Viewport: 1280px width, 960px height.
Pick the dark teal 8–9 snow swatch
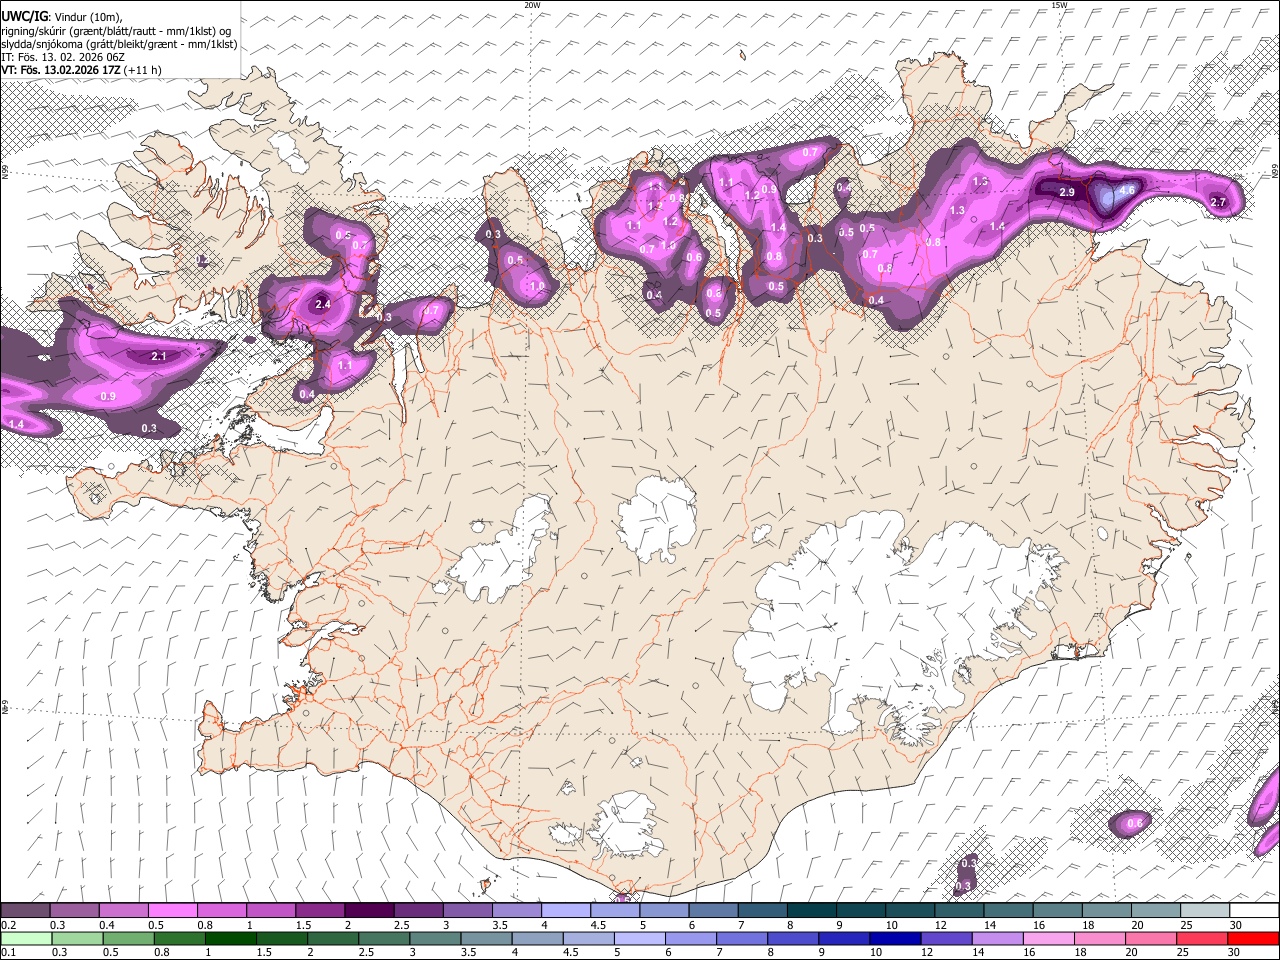(812, 910)
